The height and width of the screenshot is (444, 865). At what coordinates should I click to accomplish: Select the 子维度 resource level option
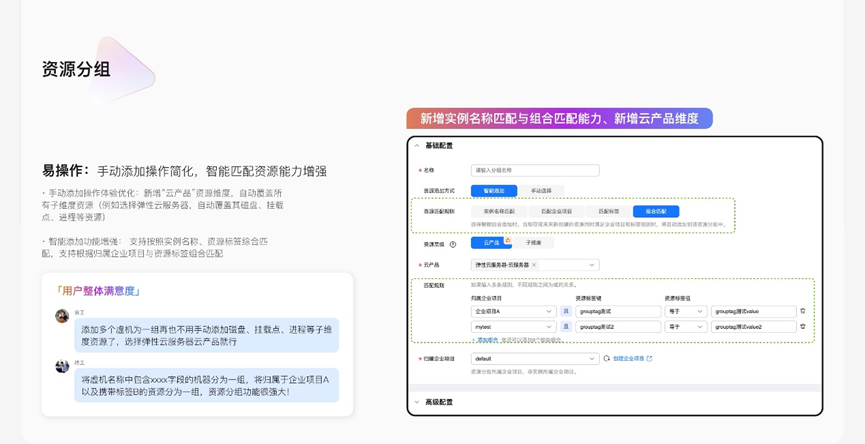[534, 243]
